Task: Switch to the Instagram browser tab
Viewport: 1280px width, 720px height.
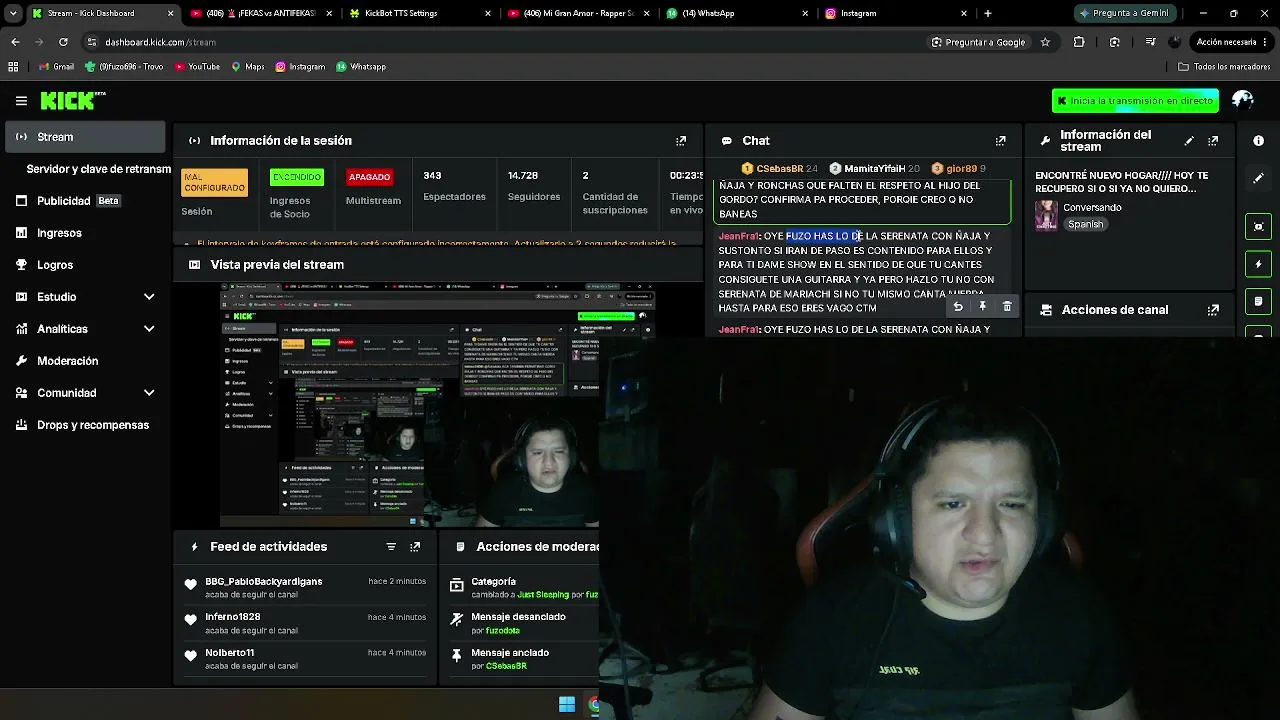Action: [x=893, y=13]
